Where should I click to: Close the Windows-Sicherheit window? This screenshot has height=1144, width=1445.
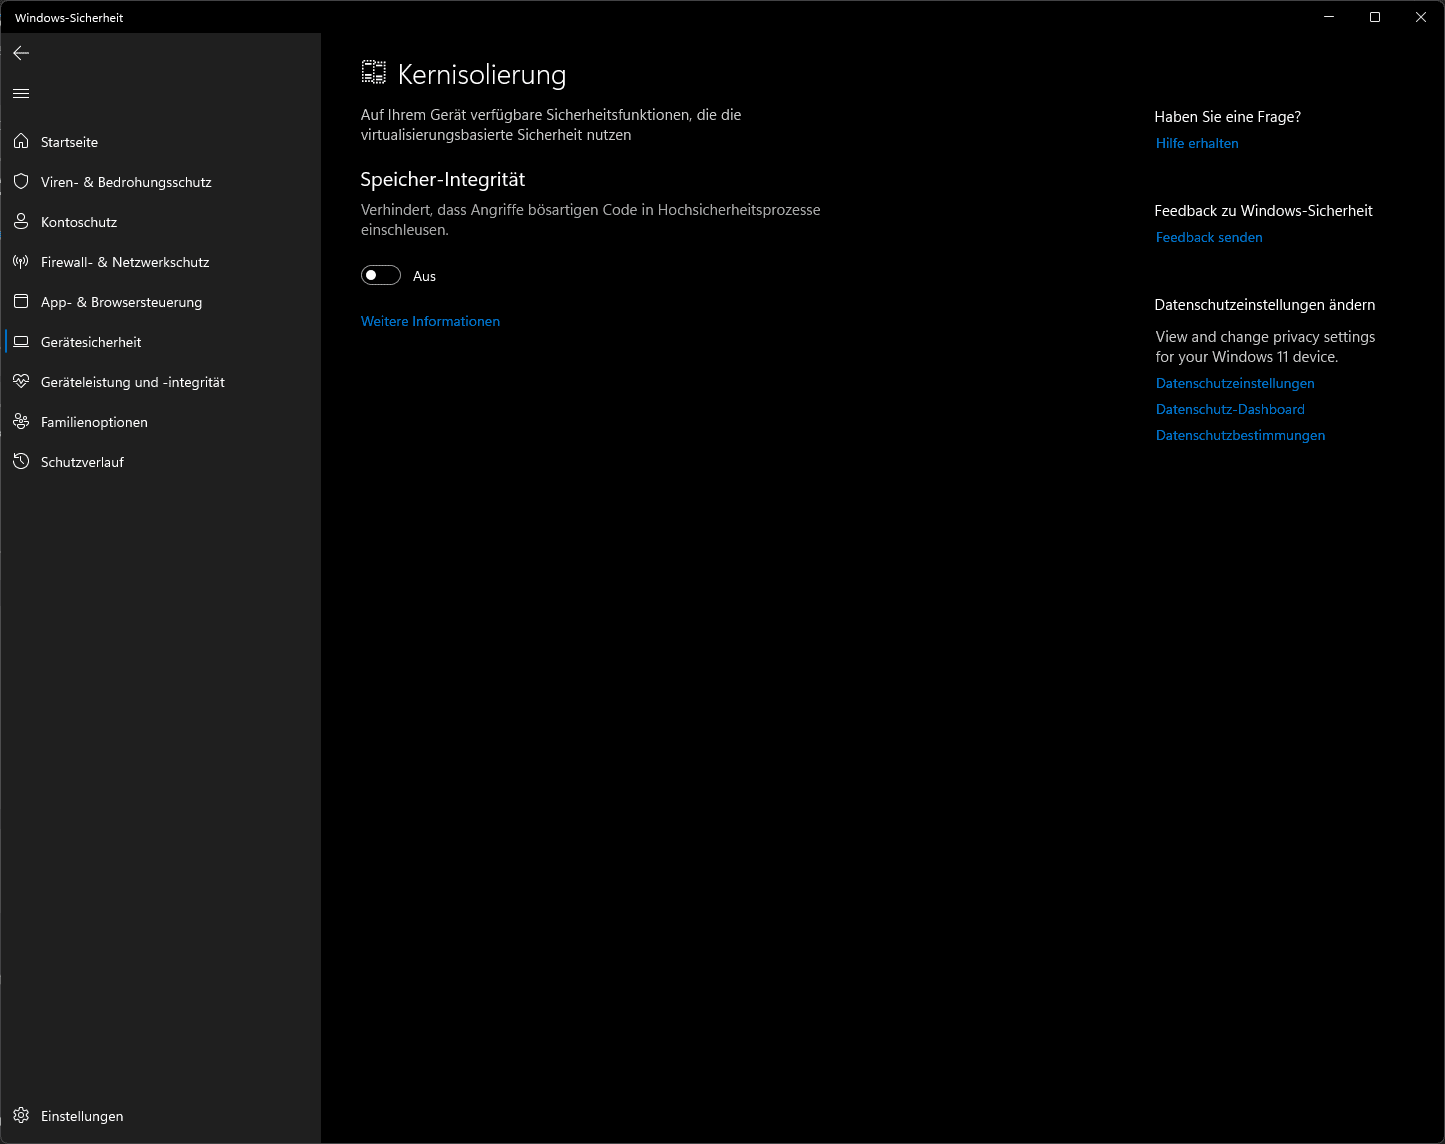(1421, 17)
